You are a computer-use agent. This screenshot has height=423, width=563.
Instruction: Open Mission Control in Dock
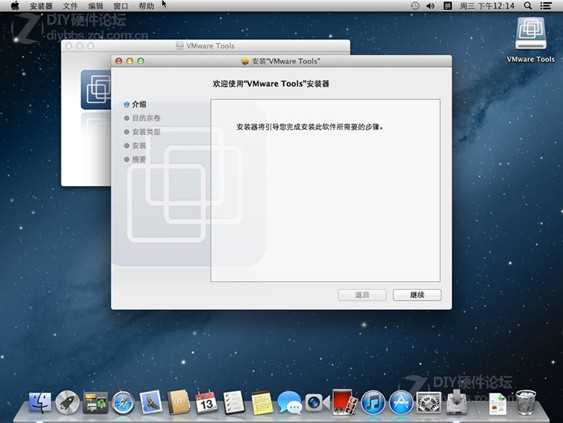tap(95, 402)
